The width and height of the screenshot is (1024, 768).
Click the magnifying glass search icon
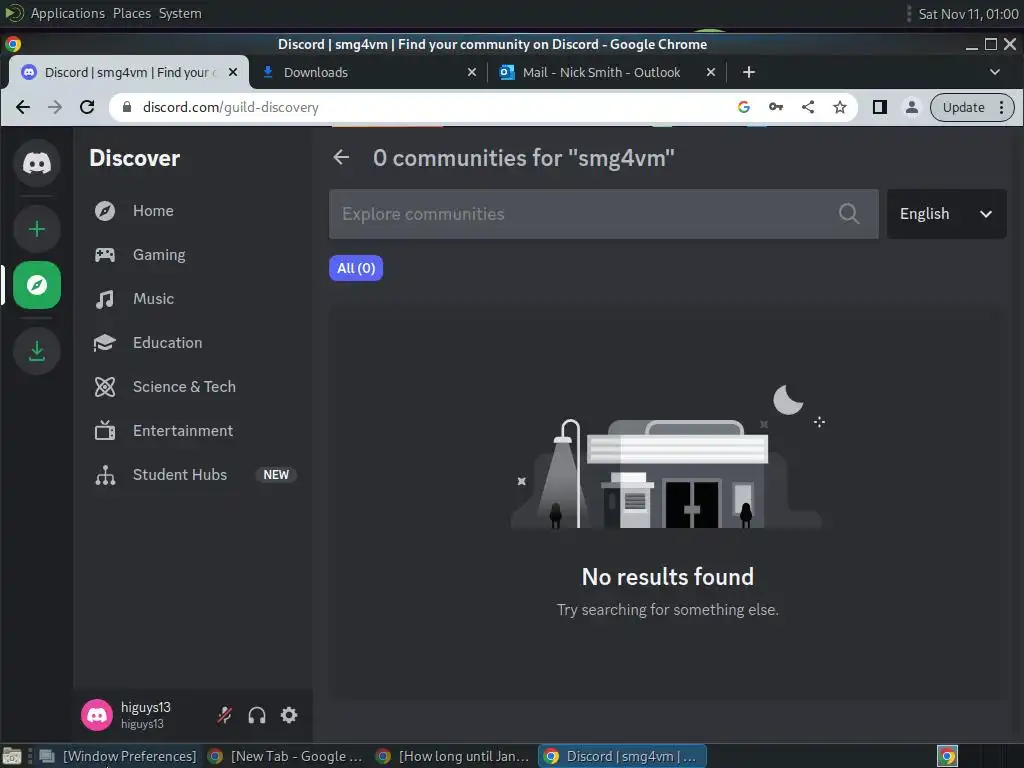tap(848, 214)
